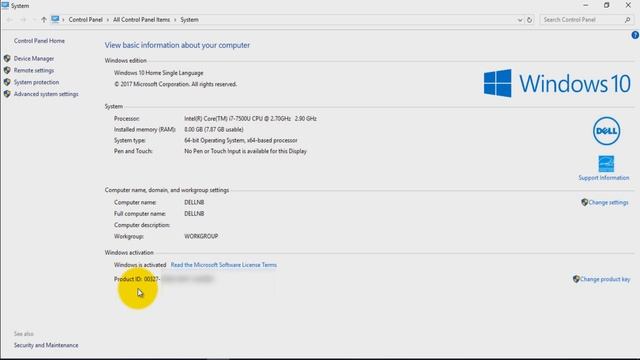The image size is (640, 360).
Task: Click the computer icon in address bar
Action: [55, 19]
